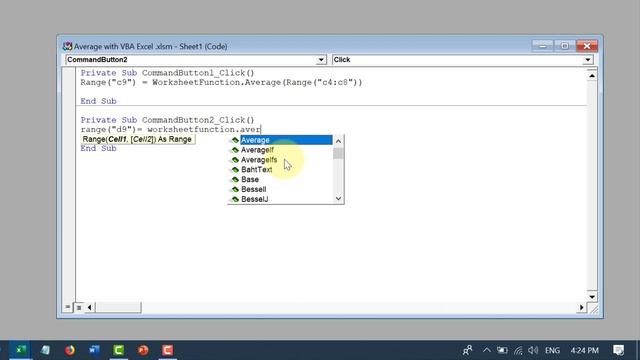This screenshot has width=640, height=360.
Task: Click the 4:24 PM clock
Action: click(x=584, y=350)
